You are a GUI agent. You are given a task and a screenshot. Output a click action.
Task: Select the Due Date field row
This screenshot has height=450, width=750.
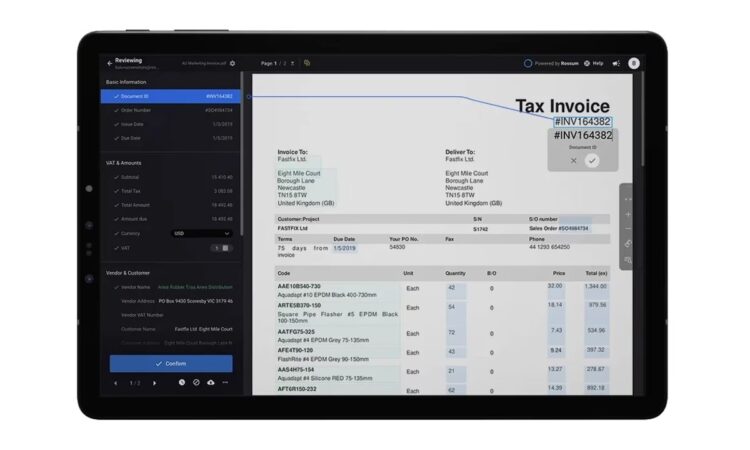click(x=170, y=138)
